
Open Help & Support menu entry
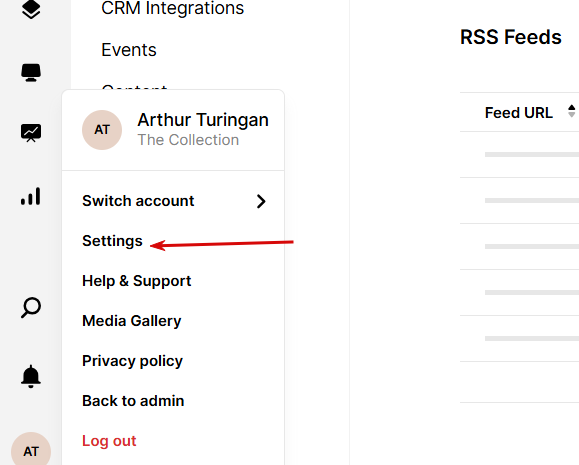[137, 281]
